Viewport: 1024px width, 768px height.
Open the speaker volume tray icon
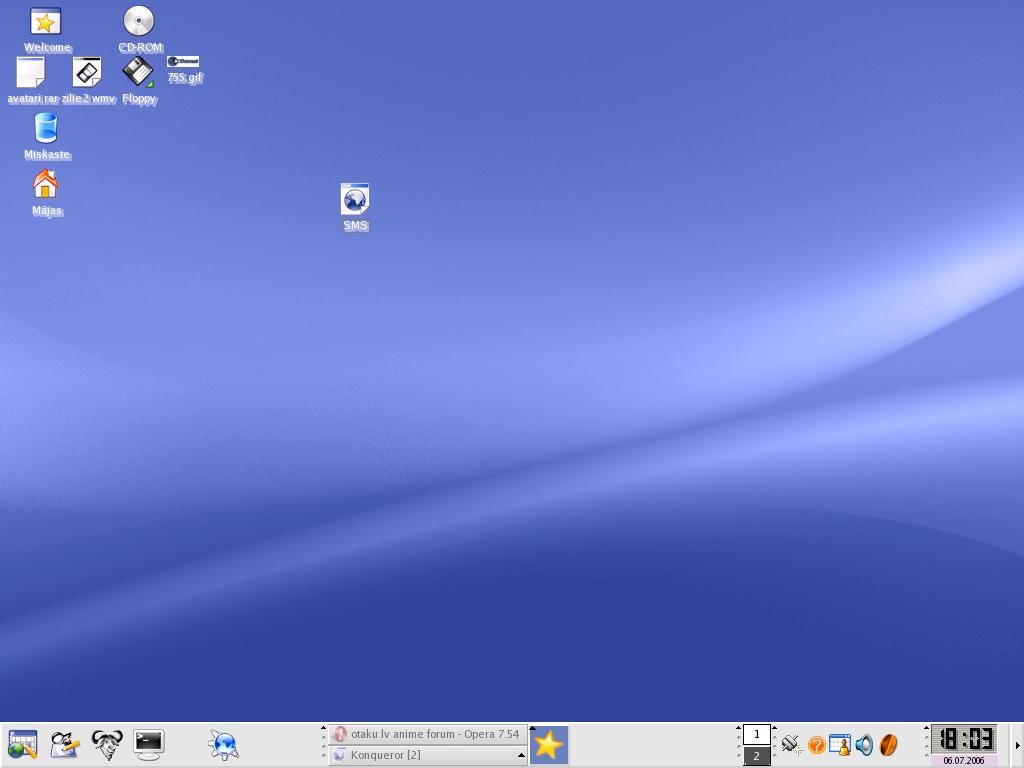(864, 744)
